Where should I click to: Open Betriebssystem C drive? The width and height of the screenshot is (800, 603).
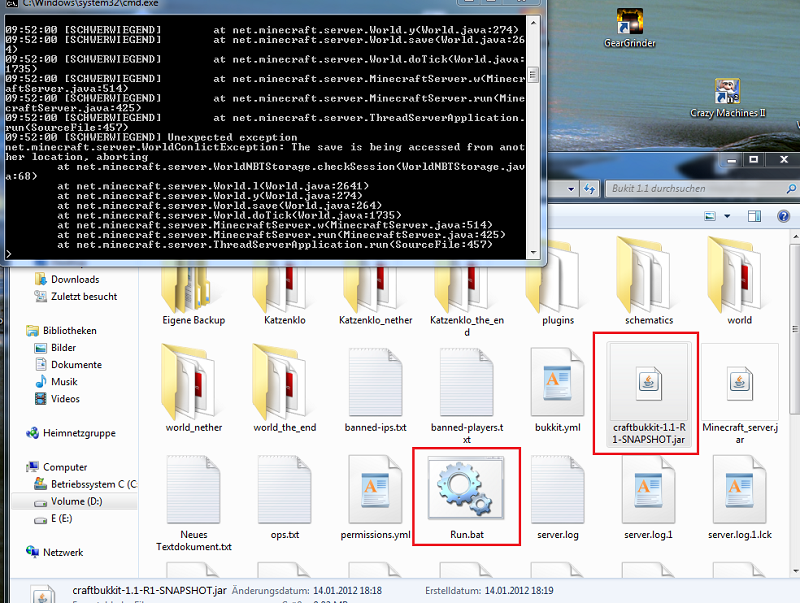point(85,484)
